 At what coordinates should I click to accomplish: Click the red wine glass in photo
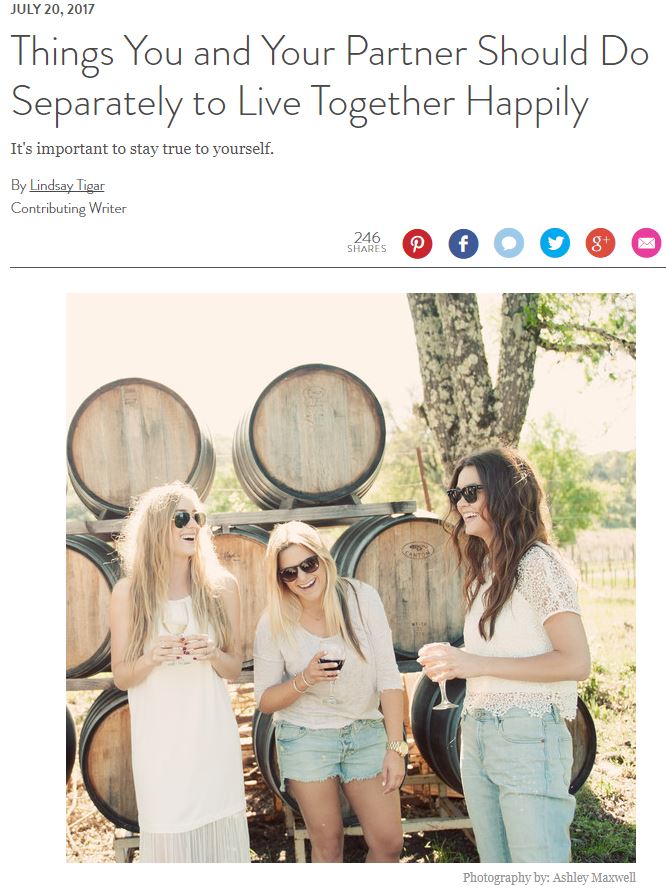[x=333, y=664]
